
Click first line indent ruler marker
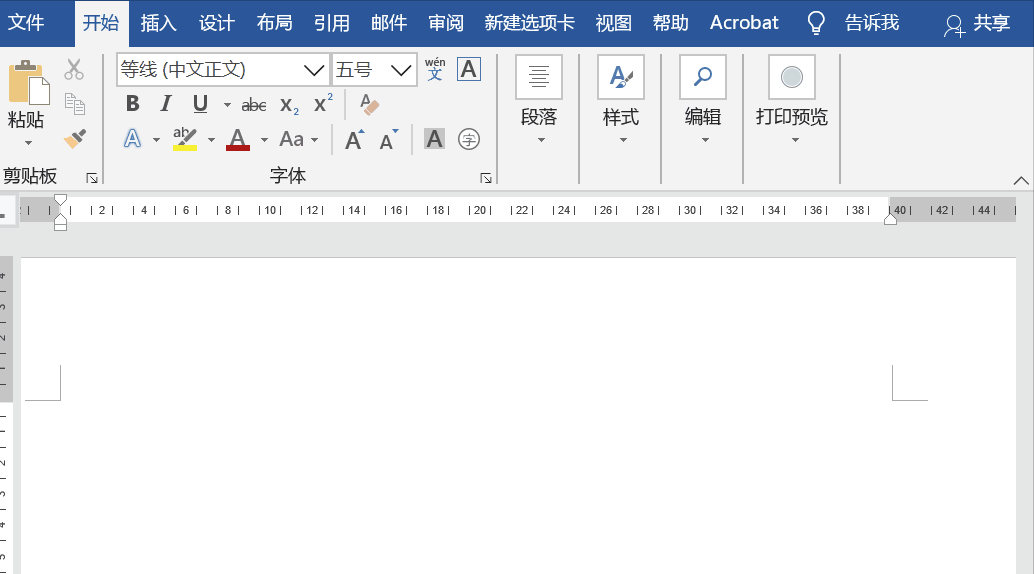click(60, 199)
